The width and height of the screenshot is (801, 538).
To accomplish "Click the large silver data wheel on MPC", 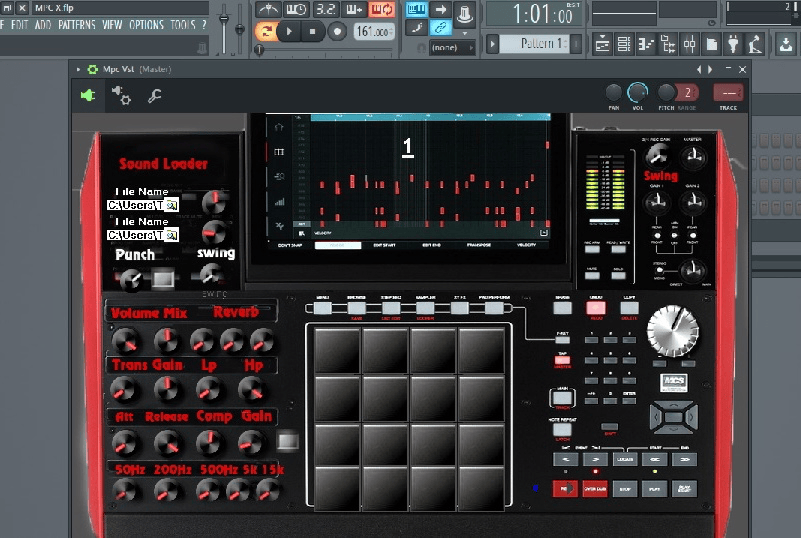I will pos(673,331).
